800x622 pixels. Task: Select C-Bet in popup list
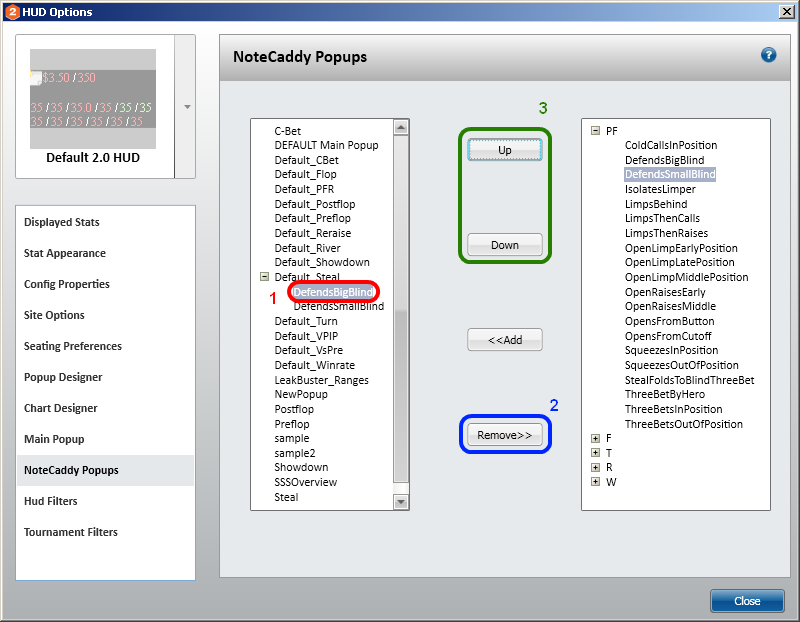tap(288, 131)
